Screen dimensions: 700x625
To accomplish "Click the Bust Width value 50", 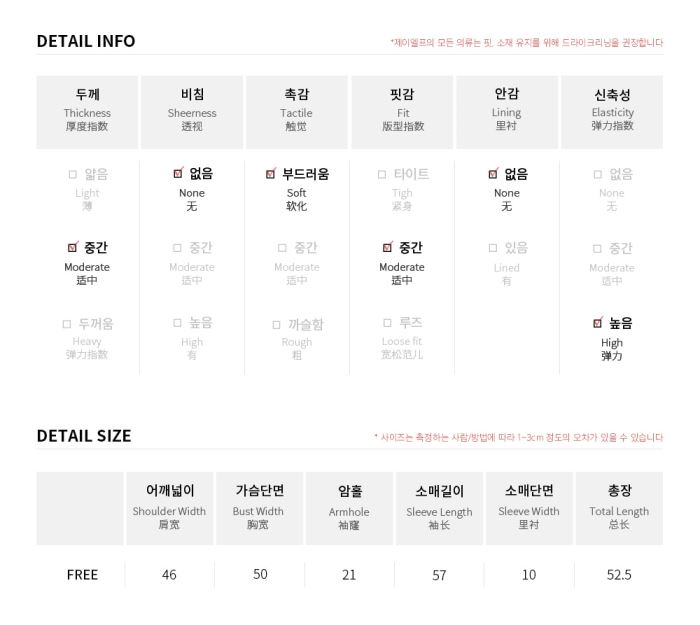I will click(260, 574).
